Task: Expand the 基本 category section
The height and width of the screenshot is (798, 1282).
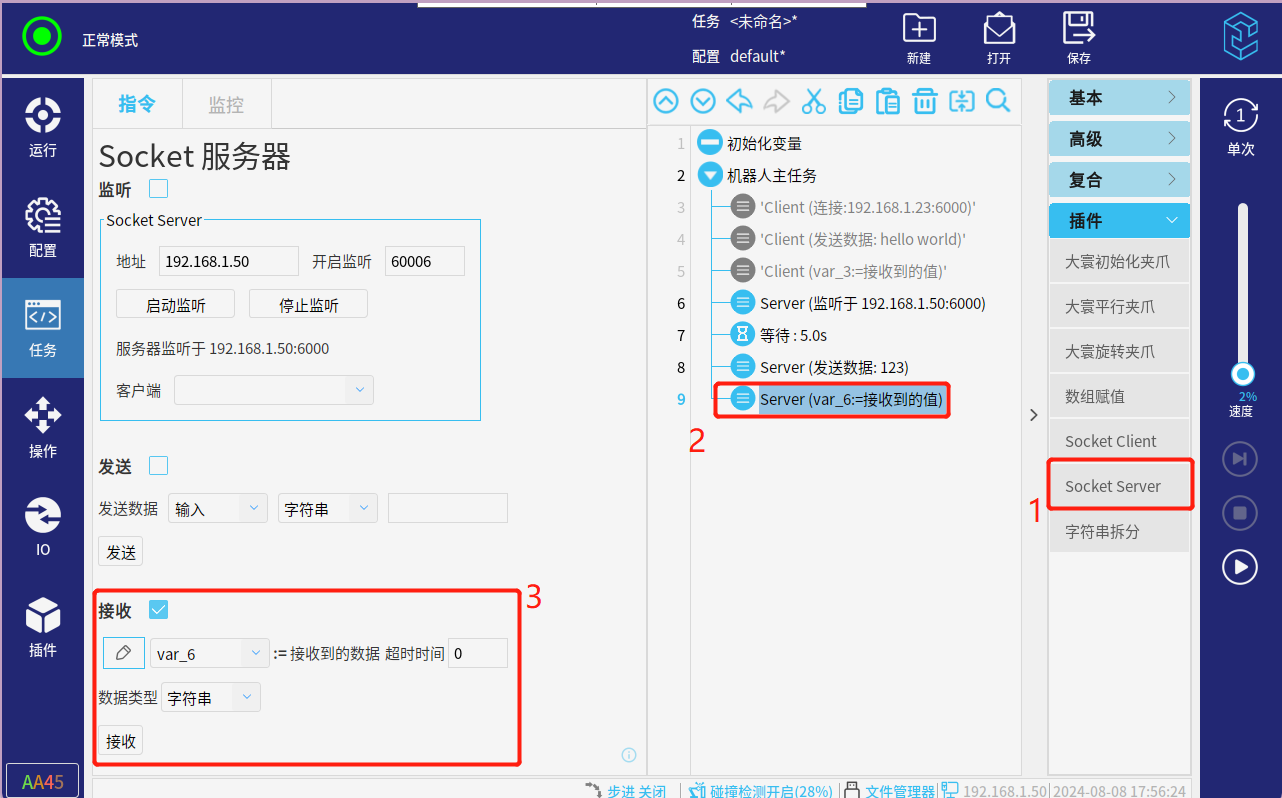Action: tap(1119, 98)
